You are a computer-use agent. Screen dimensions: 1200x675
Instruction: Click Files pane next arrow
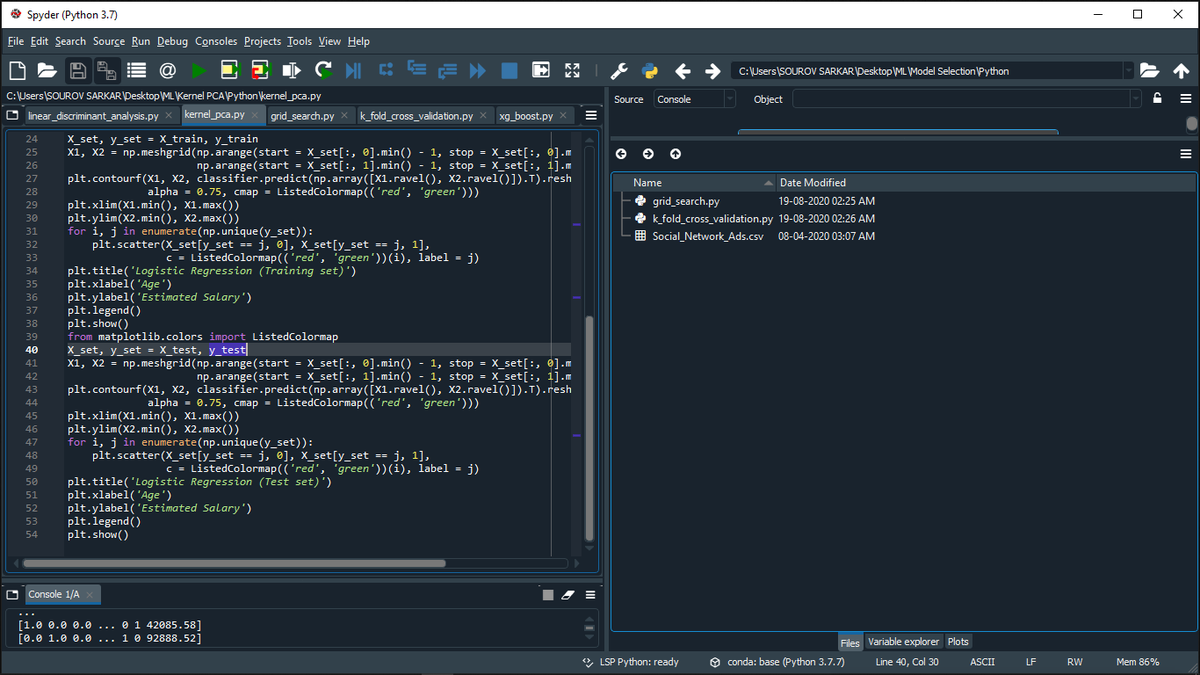pyautogui.click(x=648, y=154)
